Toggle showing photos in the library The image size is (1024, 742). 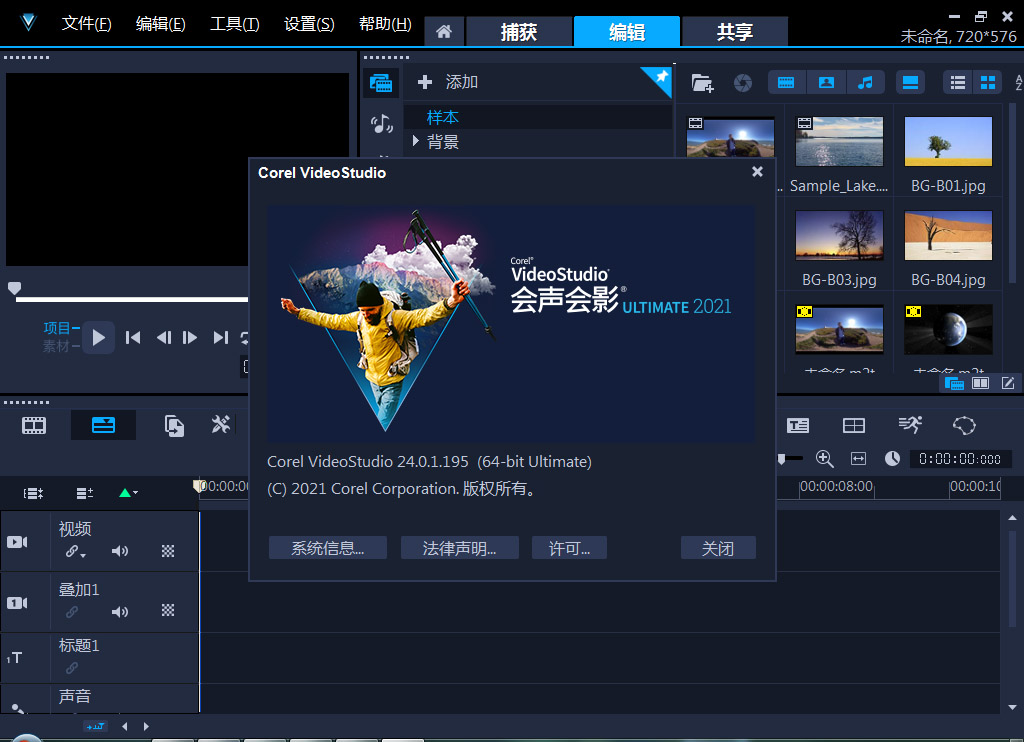tap(826, 82)
